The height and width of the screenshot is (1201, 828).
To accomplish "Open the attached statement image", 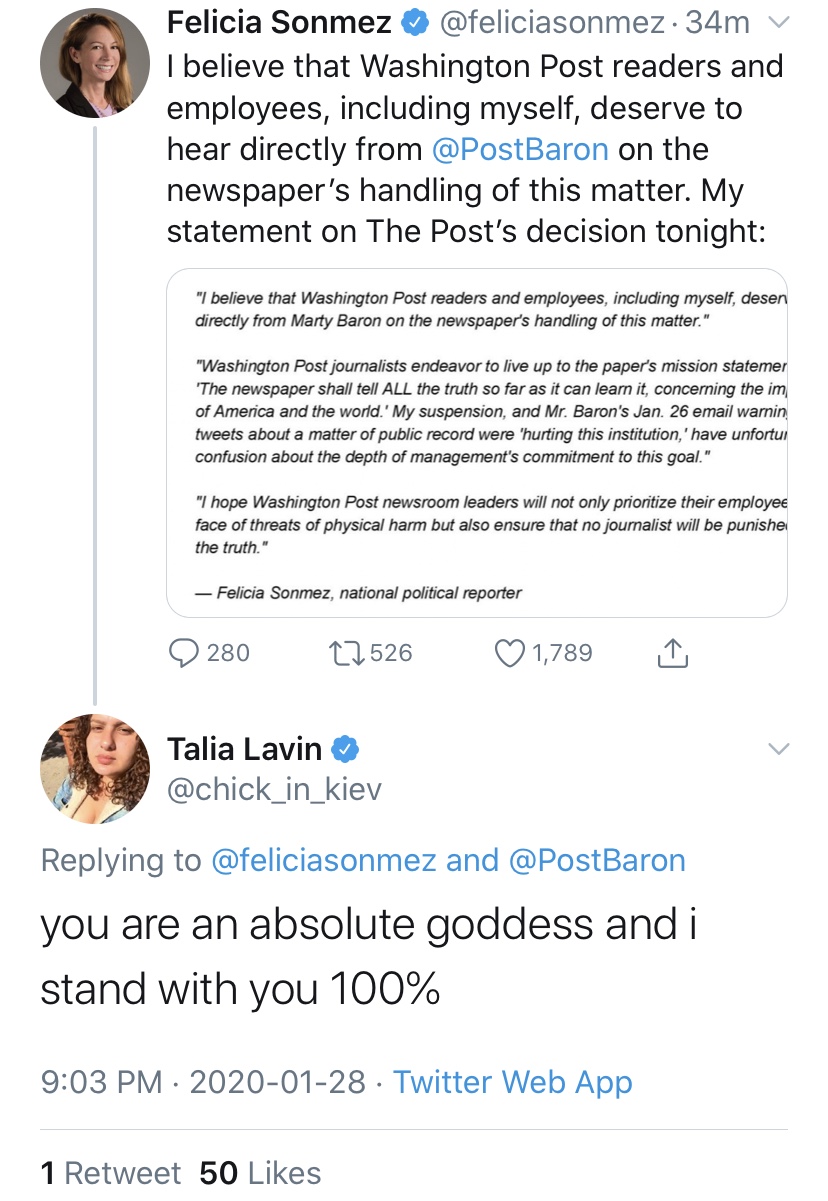I will [x=476, y=442].
